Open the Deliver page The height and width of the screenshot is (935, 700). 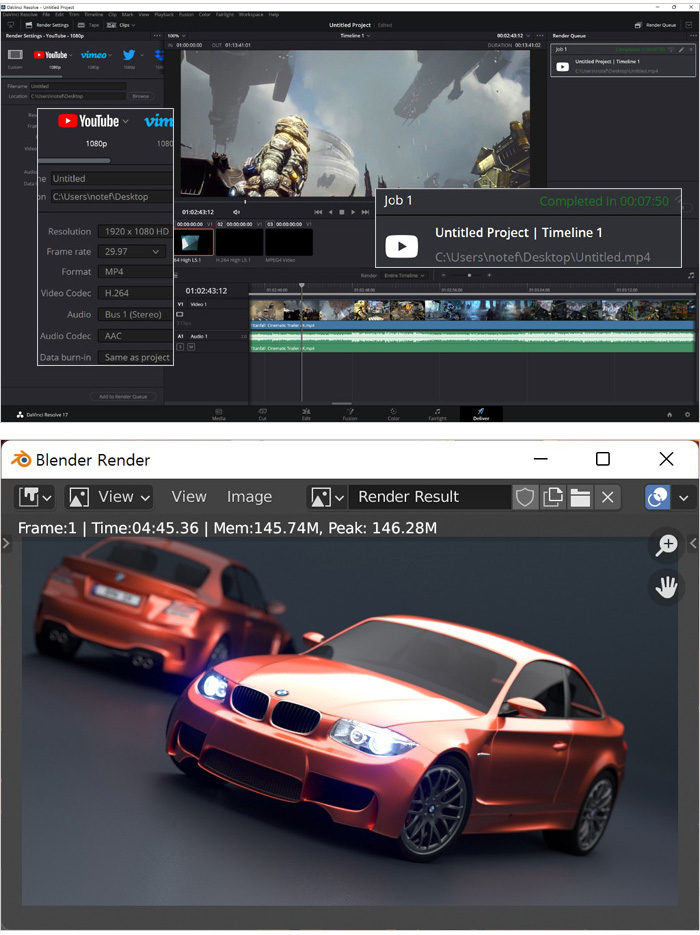point(481,413)
